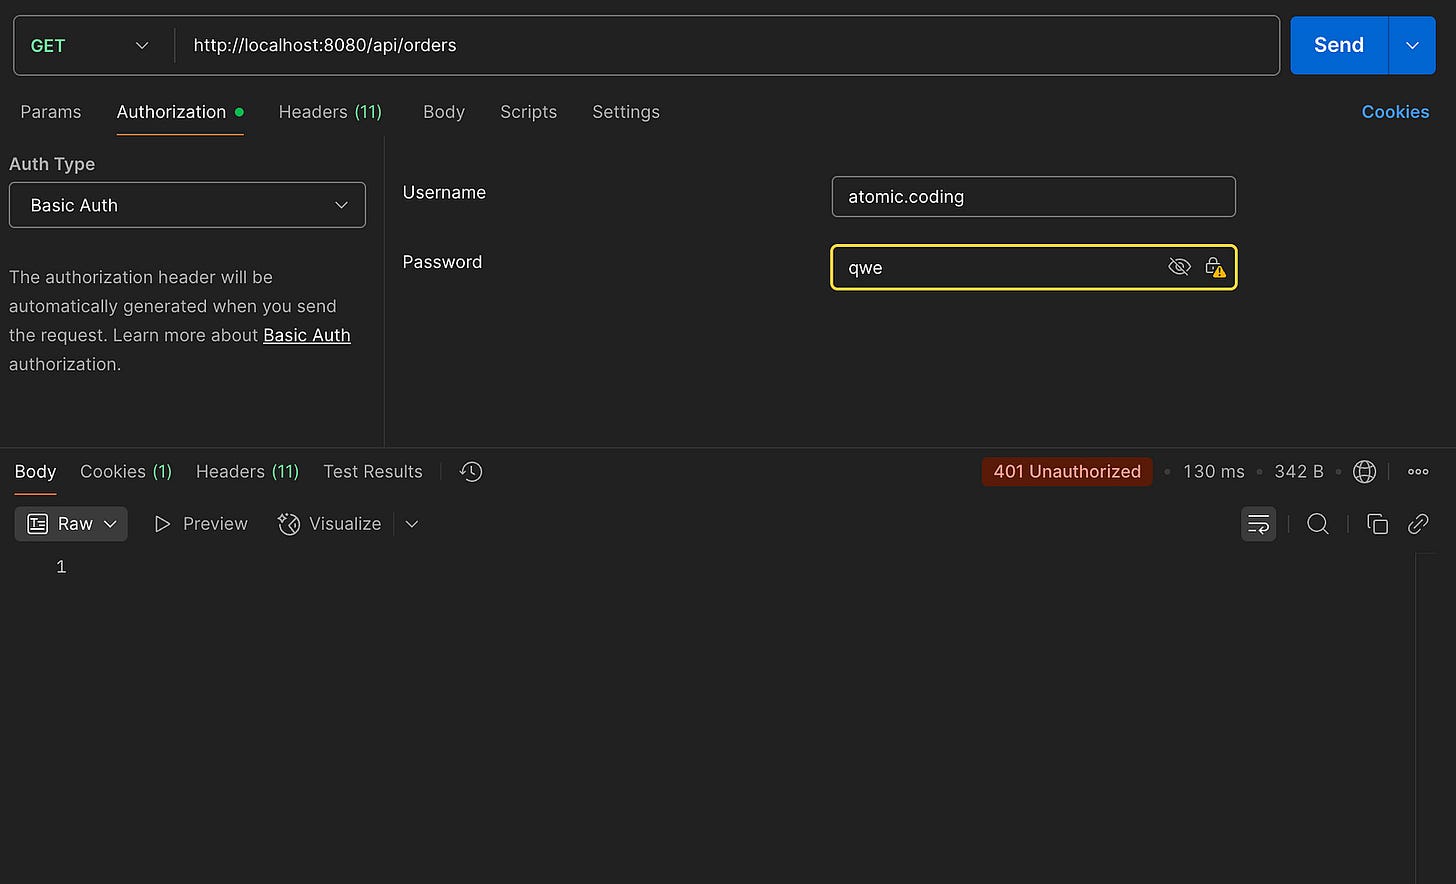1456x884 pixels.
Task: Open the three-dots response options menu
Action: click(1418, 471)
